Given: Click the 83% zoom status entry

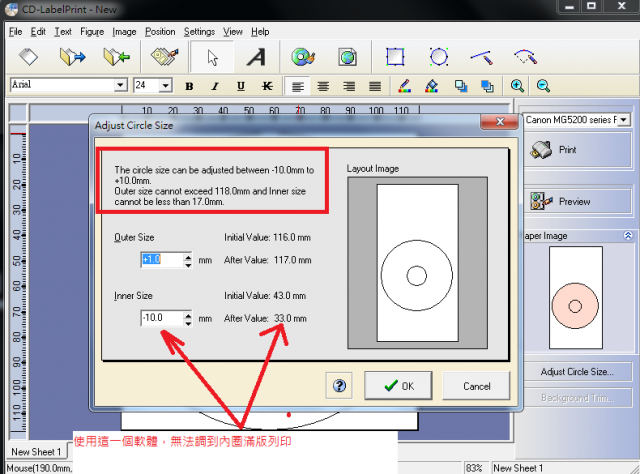Looking at the screenshot, I should point(474,468).
